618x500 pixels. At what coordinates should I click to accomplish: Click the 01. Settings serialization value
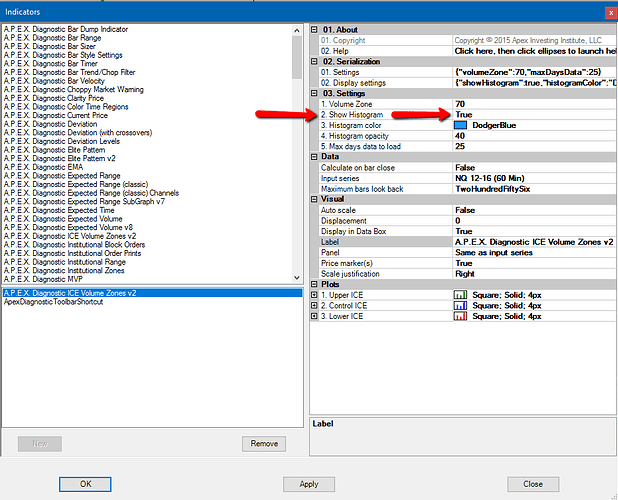(535, 72)
